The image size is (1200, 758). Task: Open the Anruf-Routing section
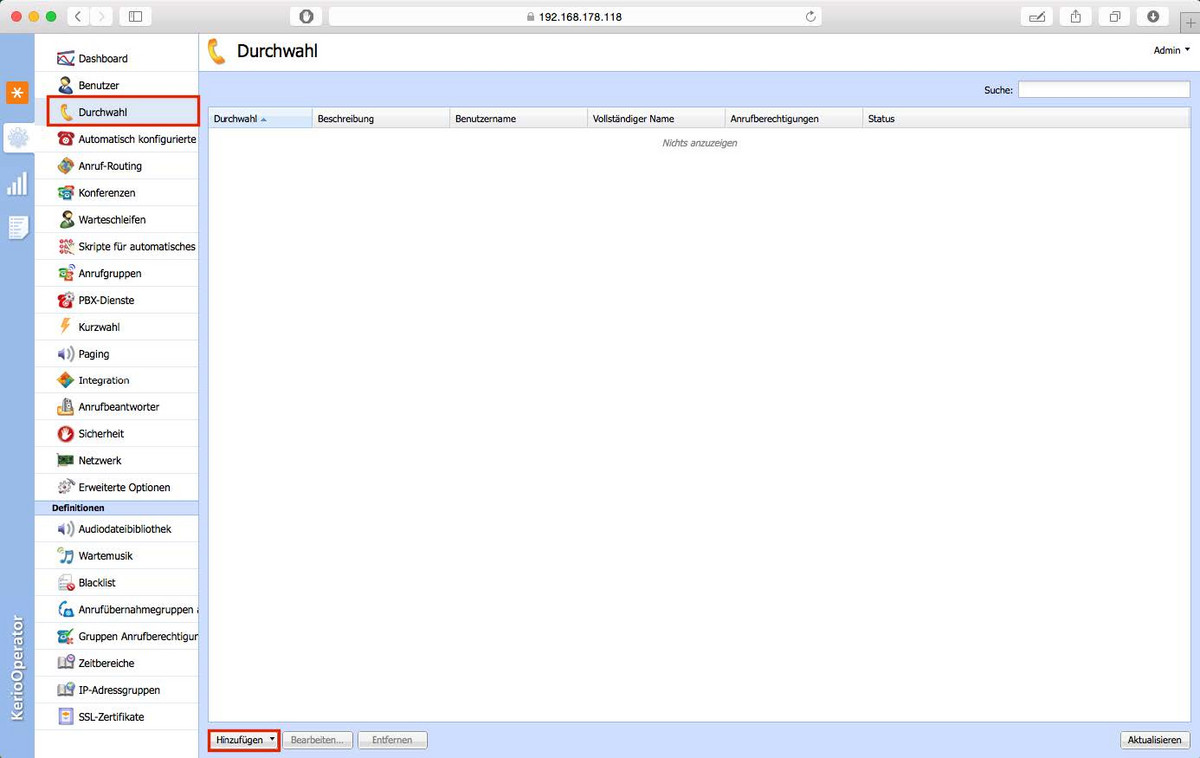110,166
